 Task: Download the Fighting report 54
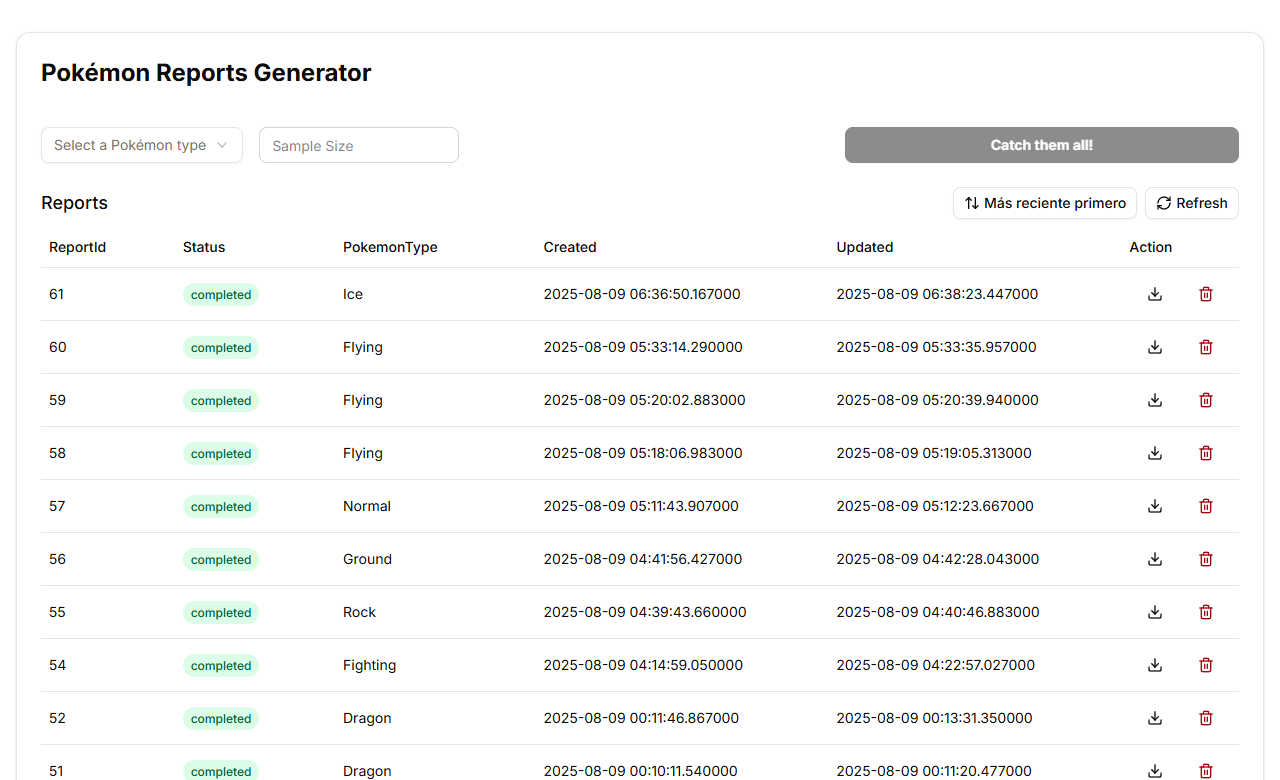pyautogui.click(x=1155, y=665)
